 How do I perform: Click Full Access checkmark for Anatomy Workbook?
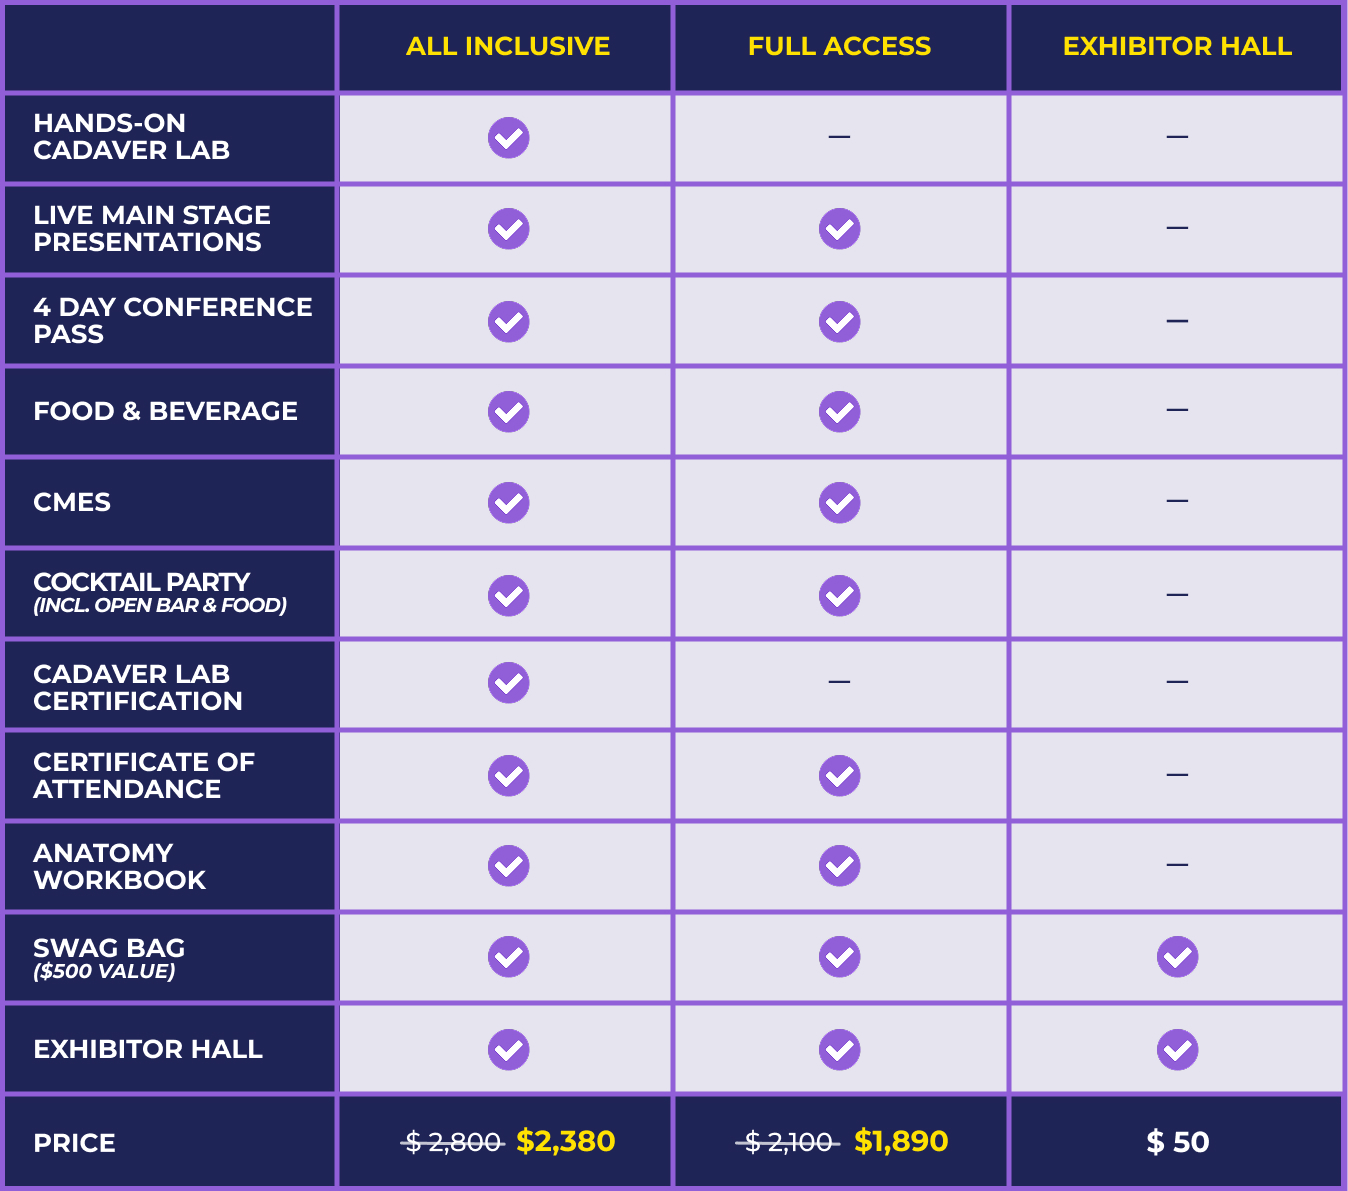pyautogui.click(x=840, y=866)
